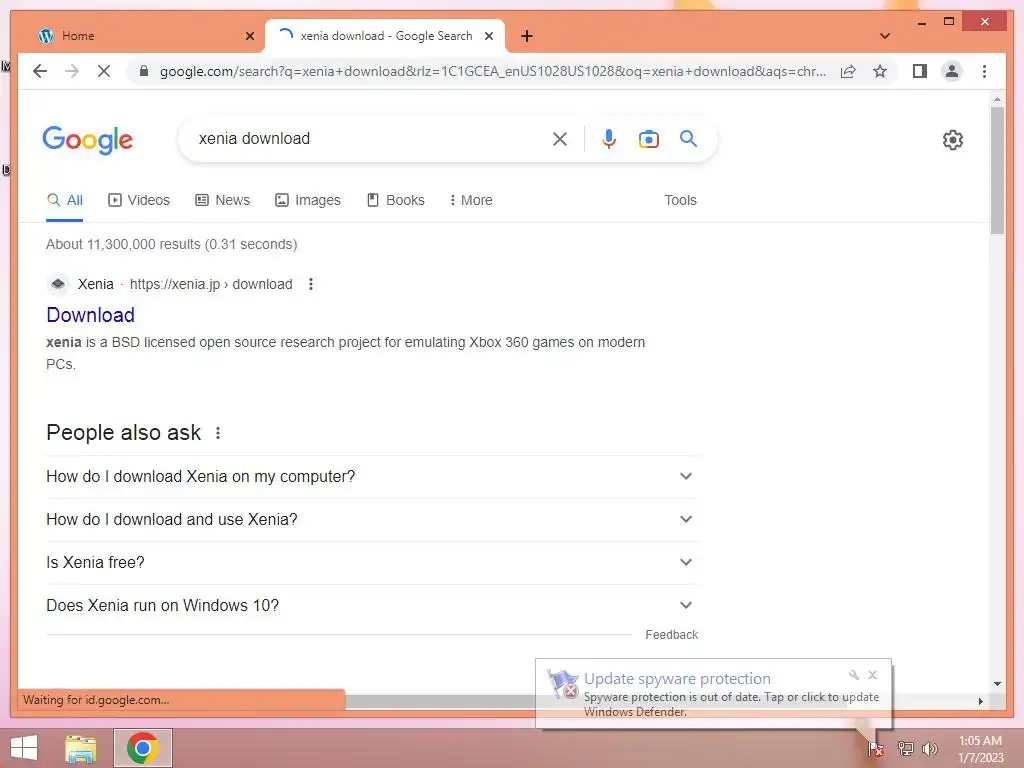Image resolution: width=1024 pixels, height=768 pixels.
Task: Open notification wrench settings icon
Action: click(854, 675)
